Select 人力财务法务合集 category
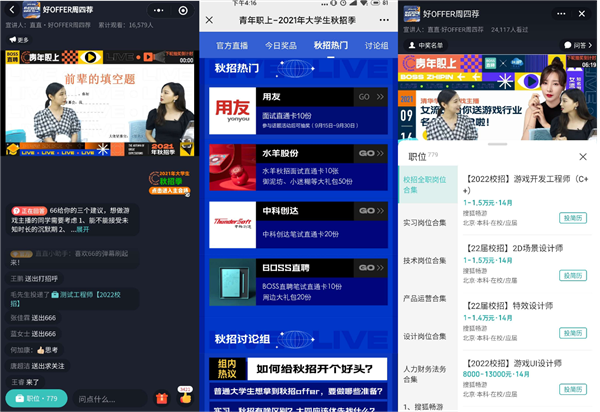 [x=427, y=374]
